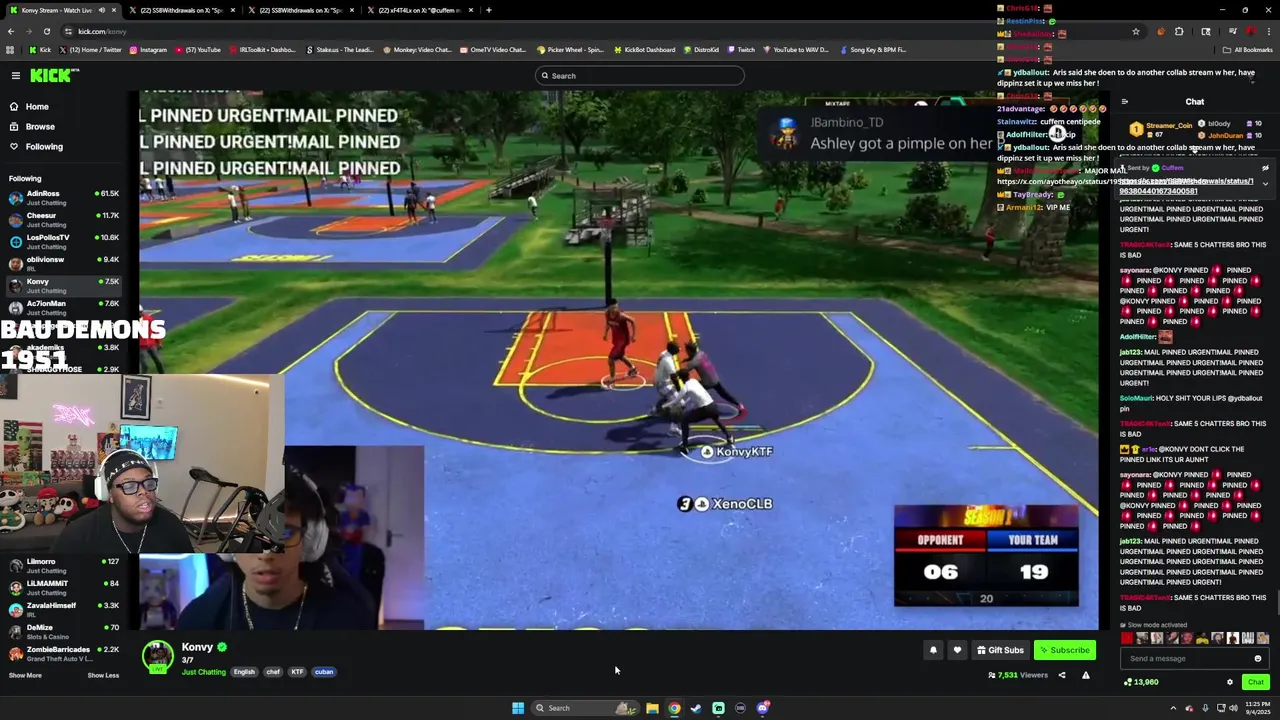Focus the Kick search field
This screenshot has width=1280, height=720.
(640, 76)
